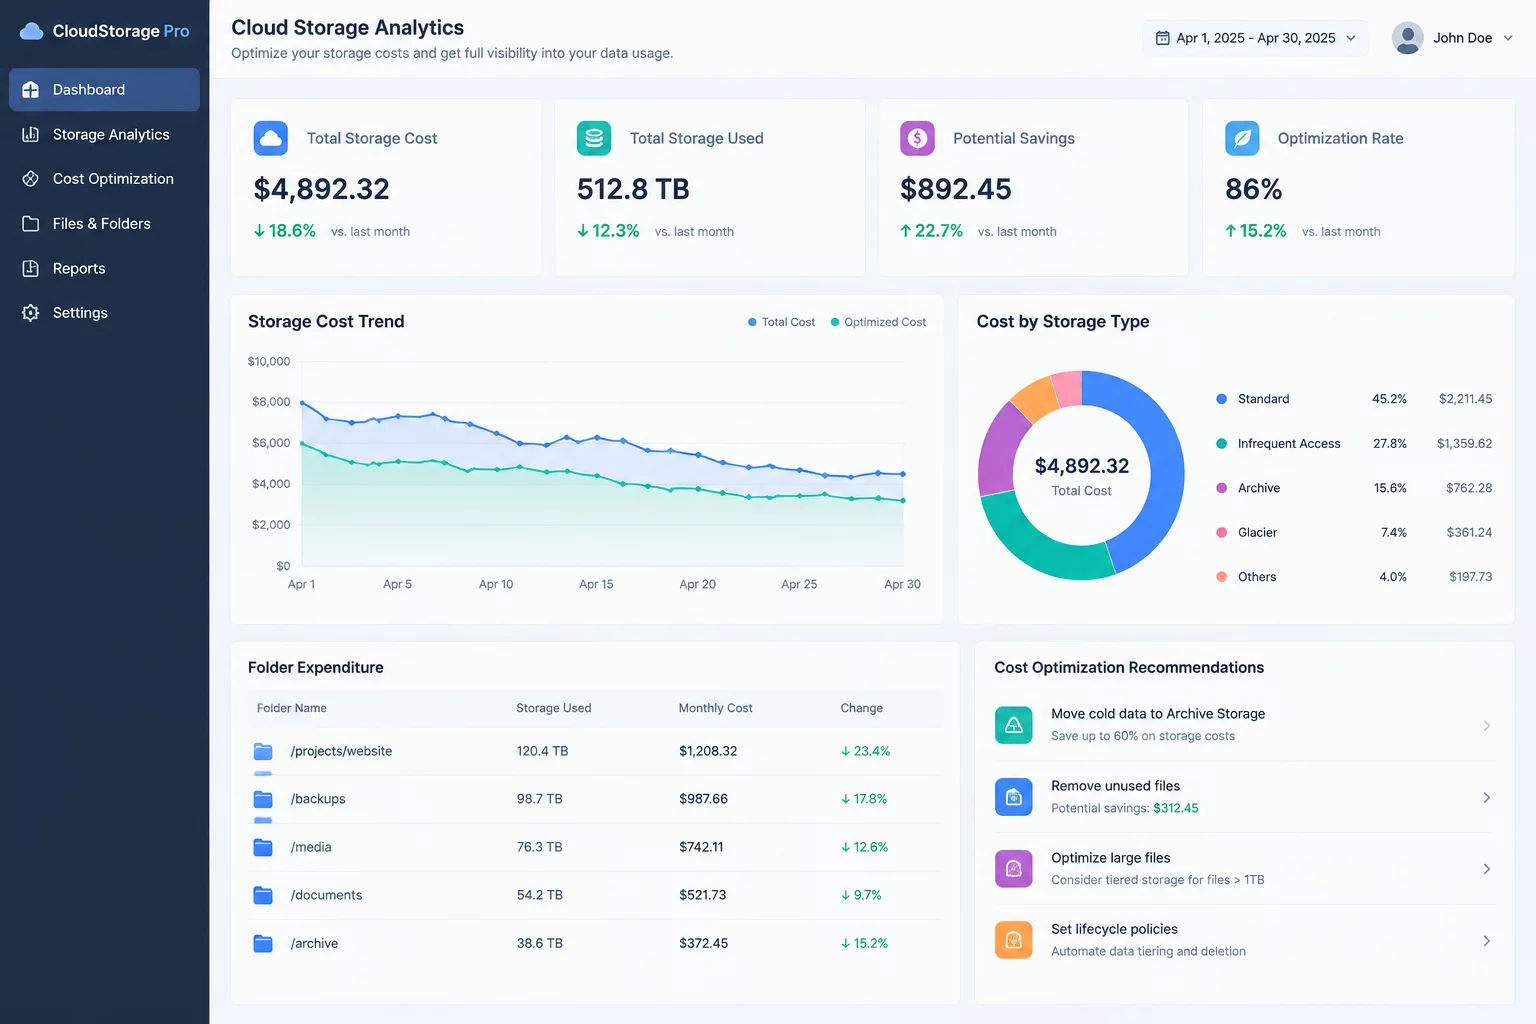Click the CloudStorage Pro cloud logo
Image resolution: width=1536 pixels, height=1024 pixels.
[32, 31]
